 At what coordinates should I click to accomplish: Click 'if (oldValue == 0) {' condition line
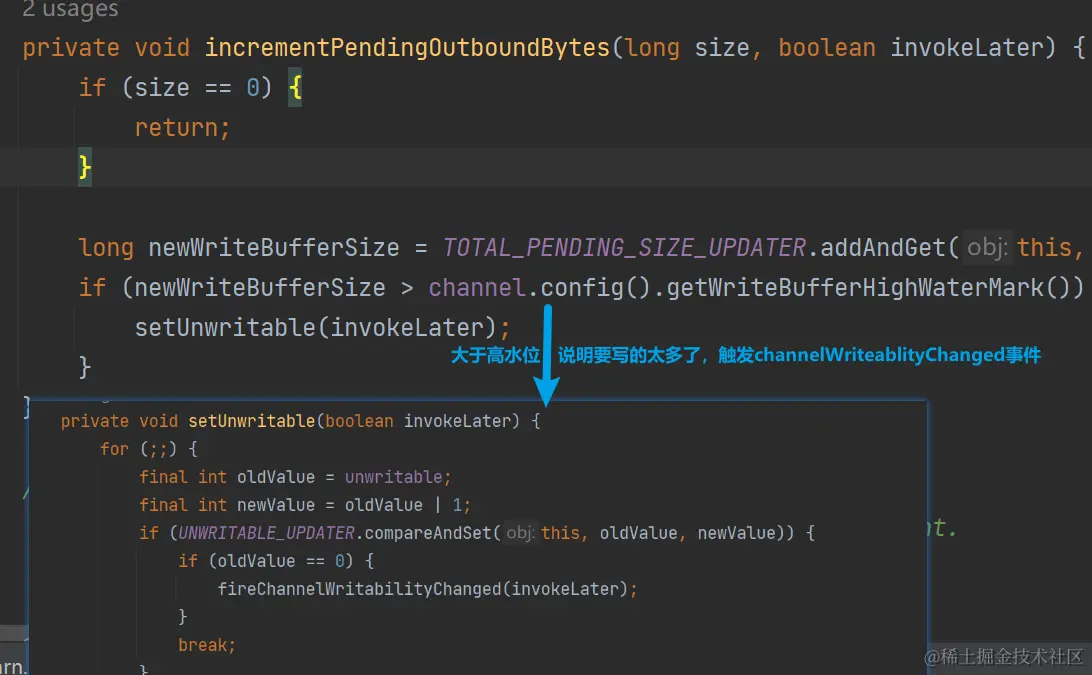276,561
